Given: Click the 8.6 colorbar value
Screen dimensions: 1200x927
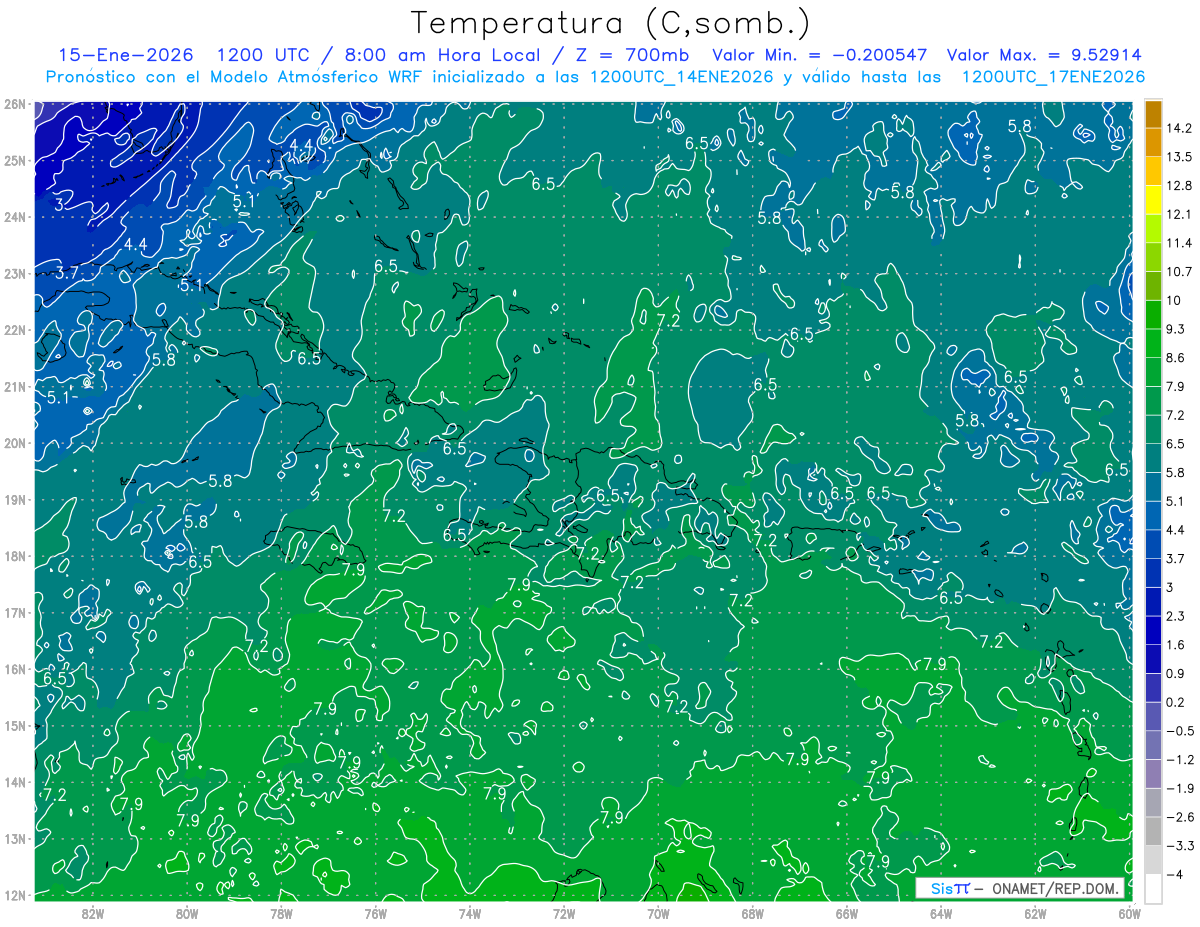Looking at the screenshot, I should coord(1177,358).
